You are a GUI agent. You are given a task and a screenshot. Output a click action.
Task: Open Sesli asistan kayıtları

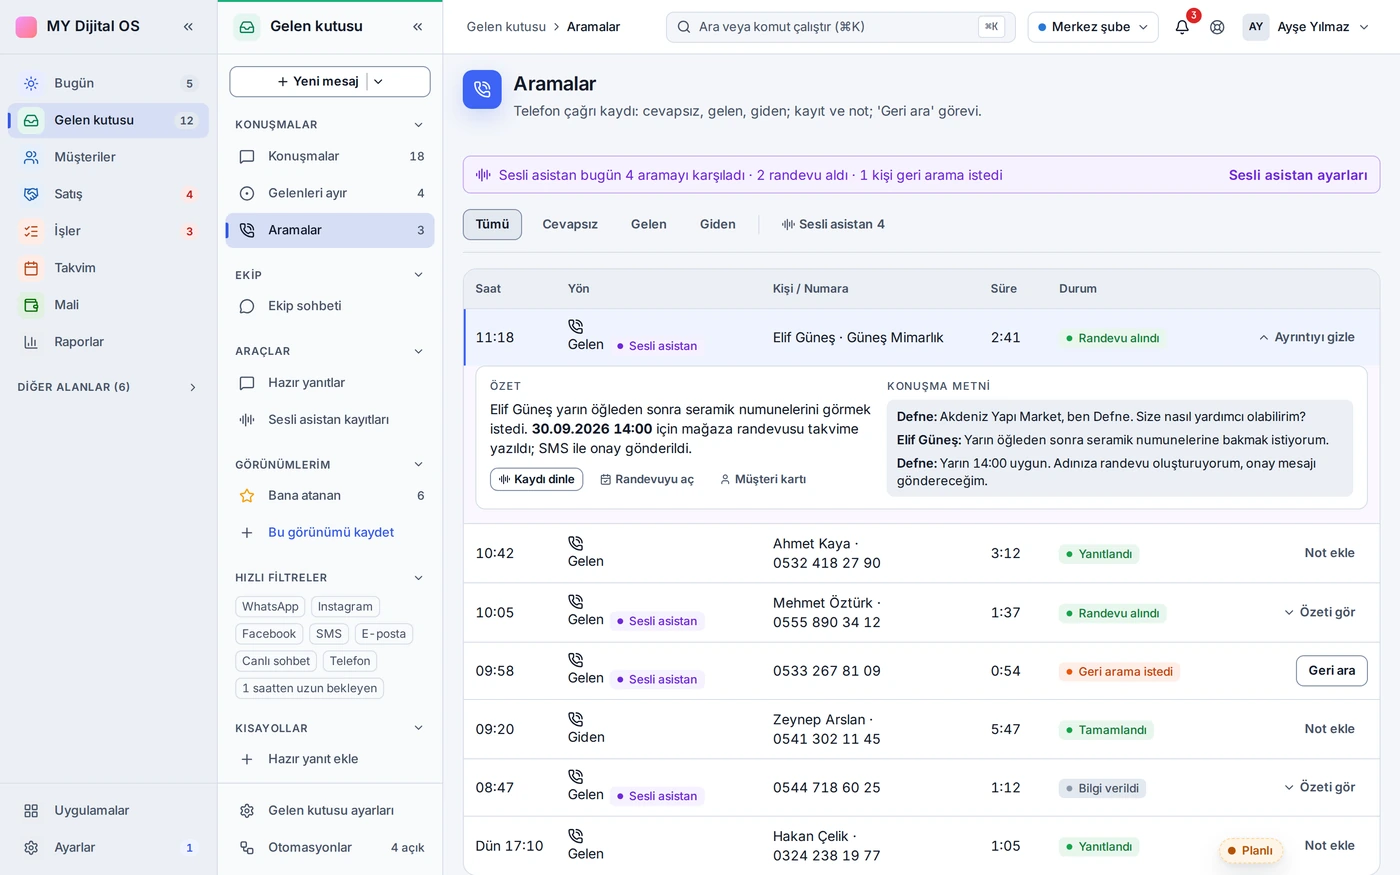tap(330, 420)
